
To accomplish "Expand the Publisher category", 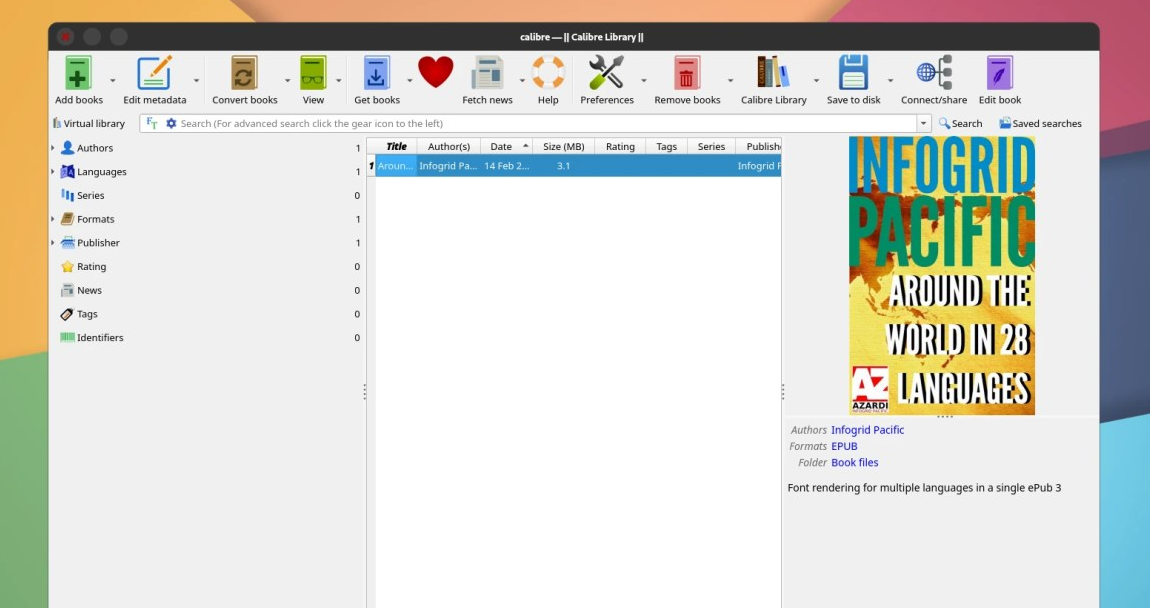I will coord(53,243).
